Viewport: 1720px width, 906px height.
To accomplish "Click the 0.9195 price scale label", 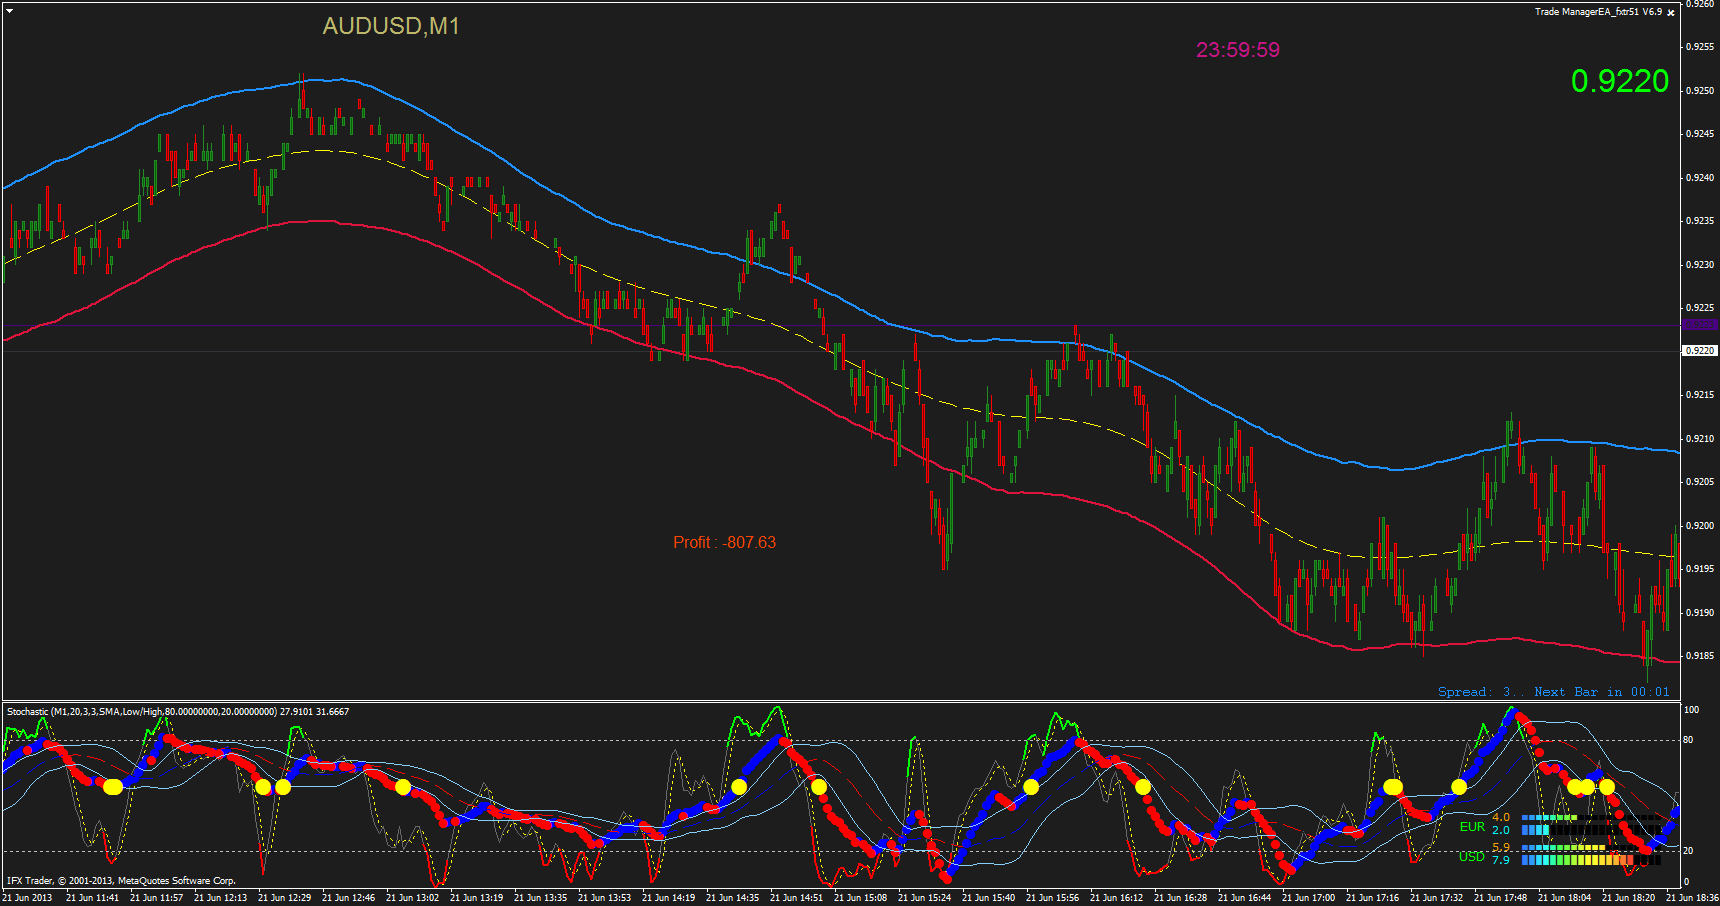I will (x=1700, y=569).
